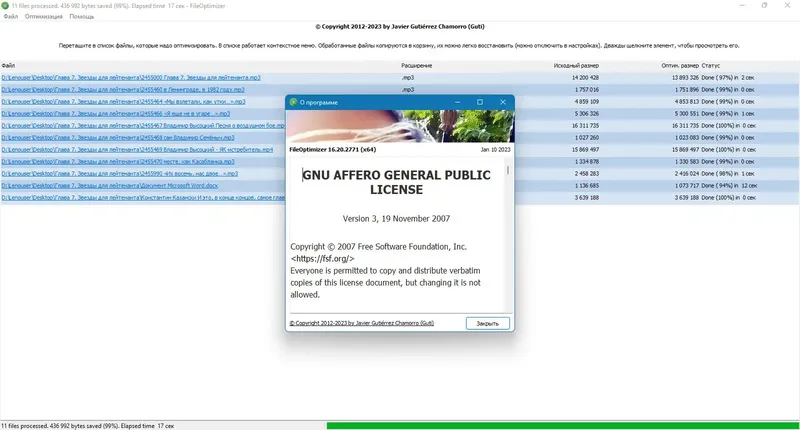Click the 'Version 3, 19 November 2007' line
800x430 pixels.
pos(396,218)
